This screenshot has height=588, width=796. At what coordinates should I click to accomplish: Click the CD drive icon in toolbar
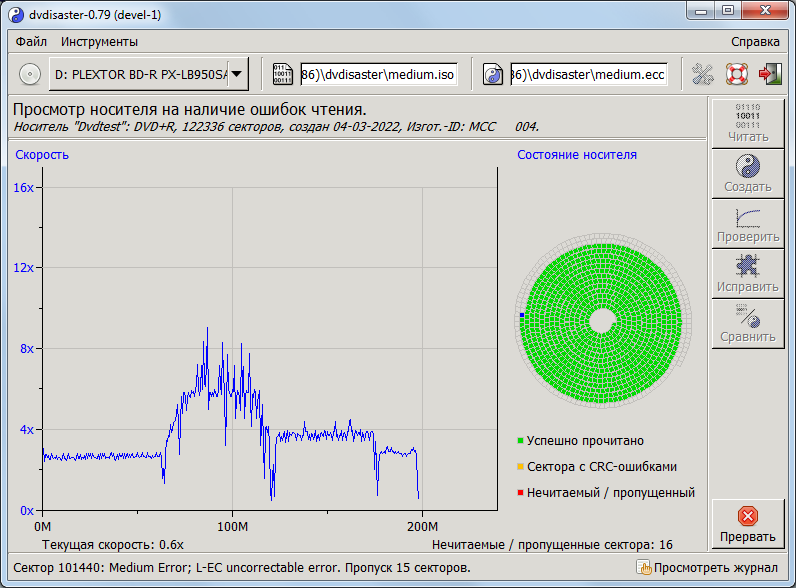(x=30, y=74)
